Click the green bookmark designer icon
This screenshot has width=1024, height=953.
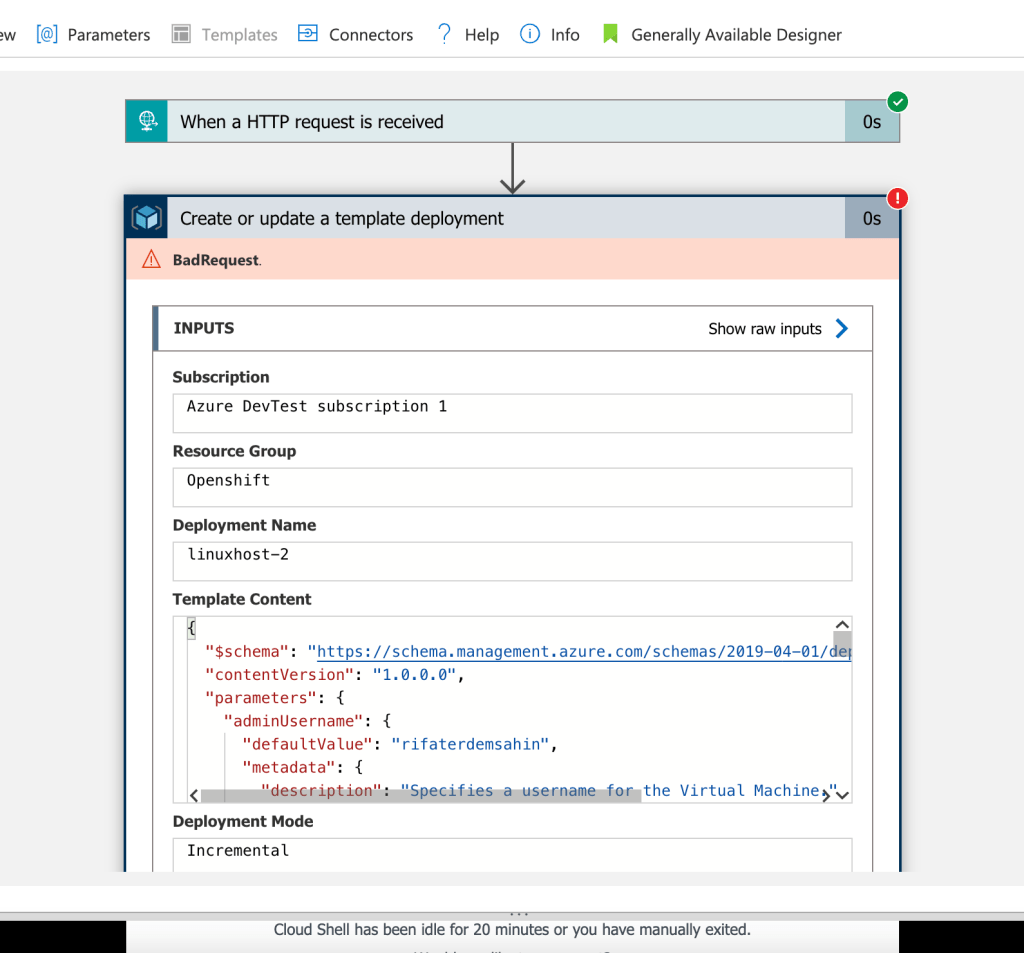click(611, 34)
